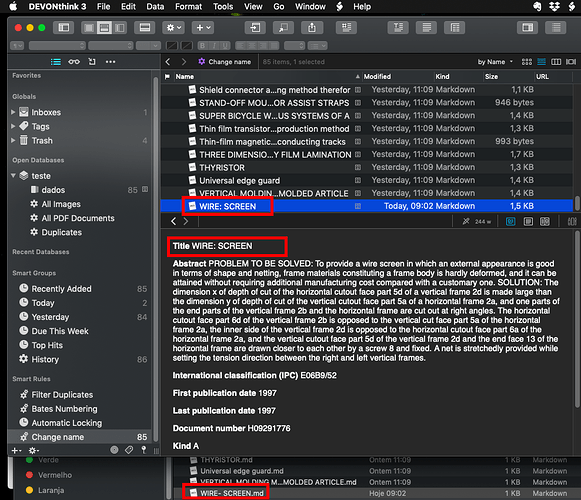This screenshot has width=581, height=500.
Task: Switch to column view icon
Action: [556, 62]
